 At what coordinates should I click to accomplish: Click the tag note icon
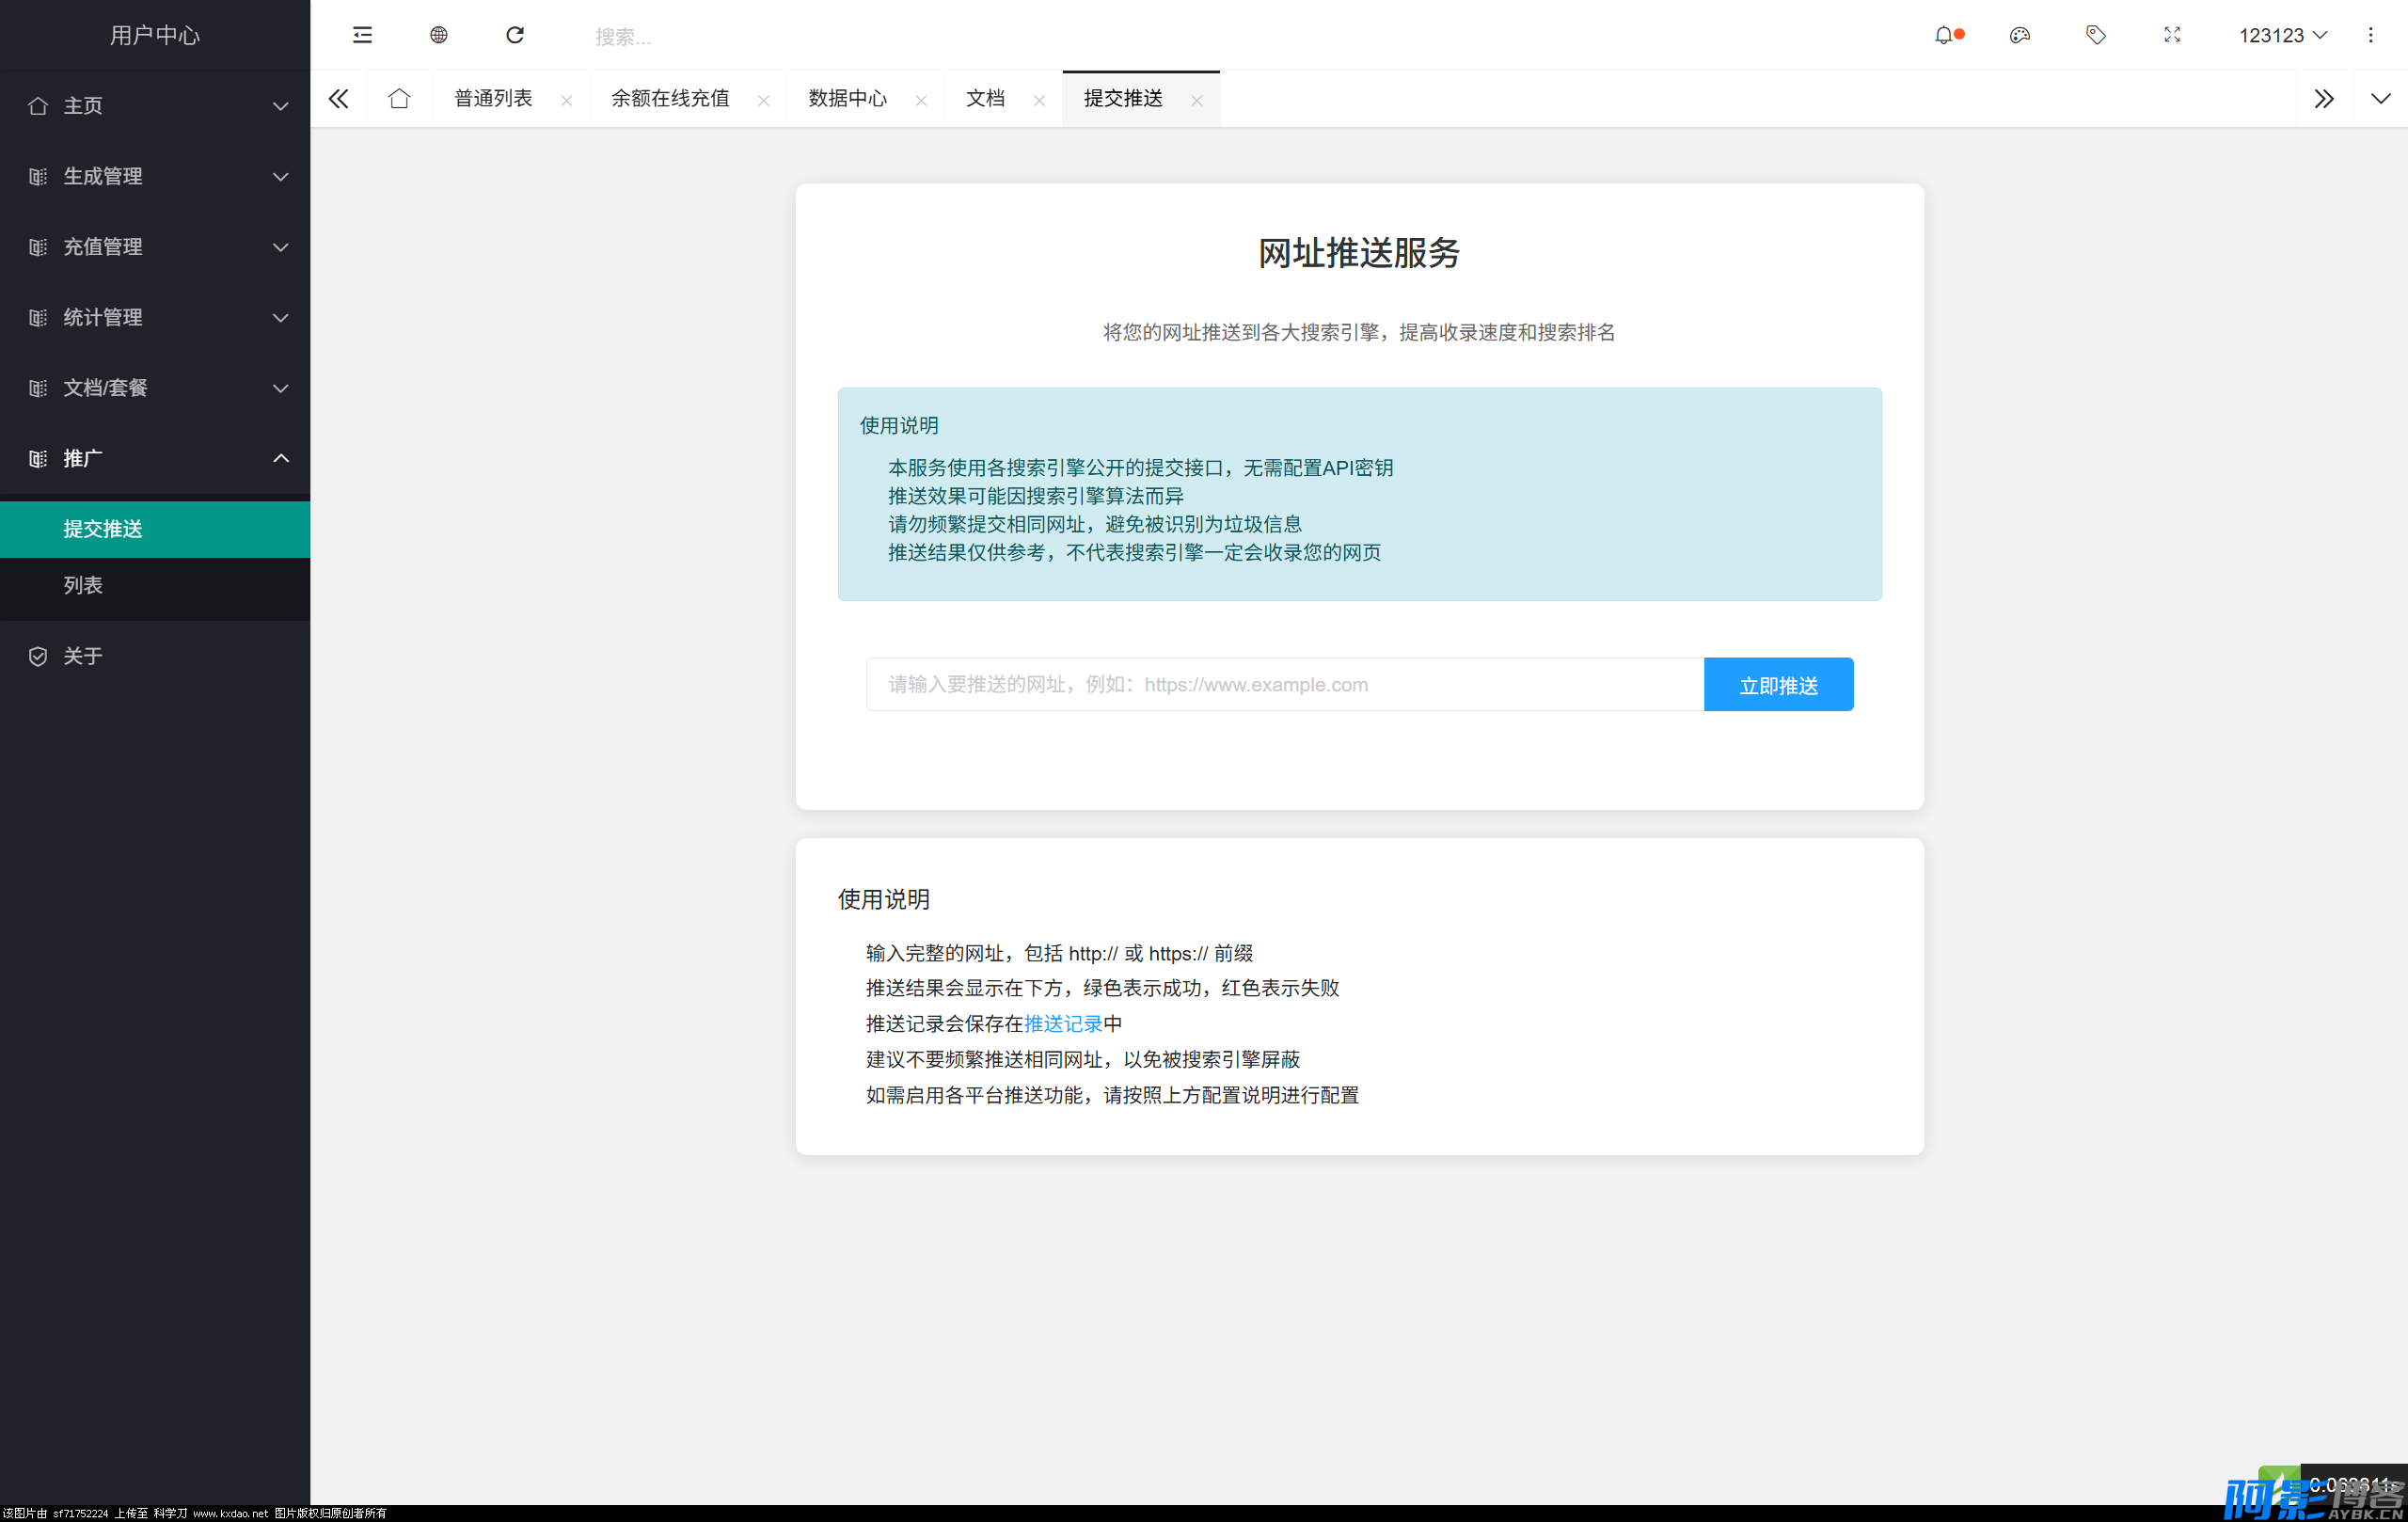click(x=2095, y=35)
